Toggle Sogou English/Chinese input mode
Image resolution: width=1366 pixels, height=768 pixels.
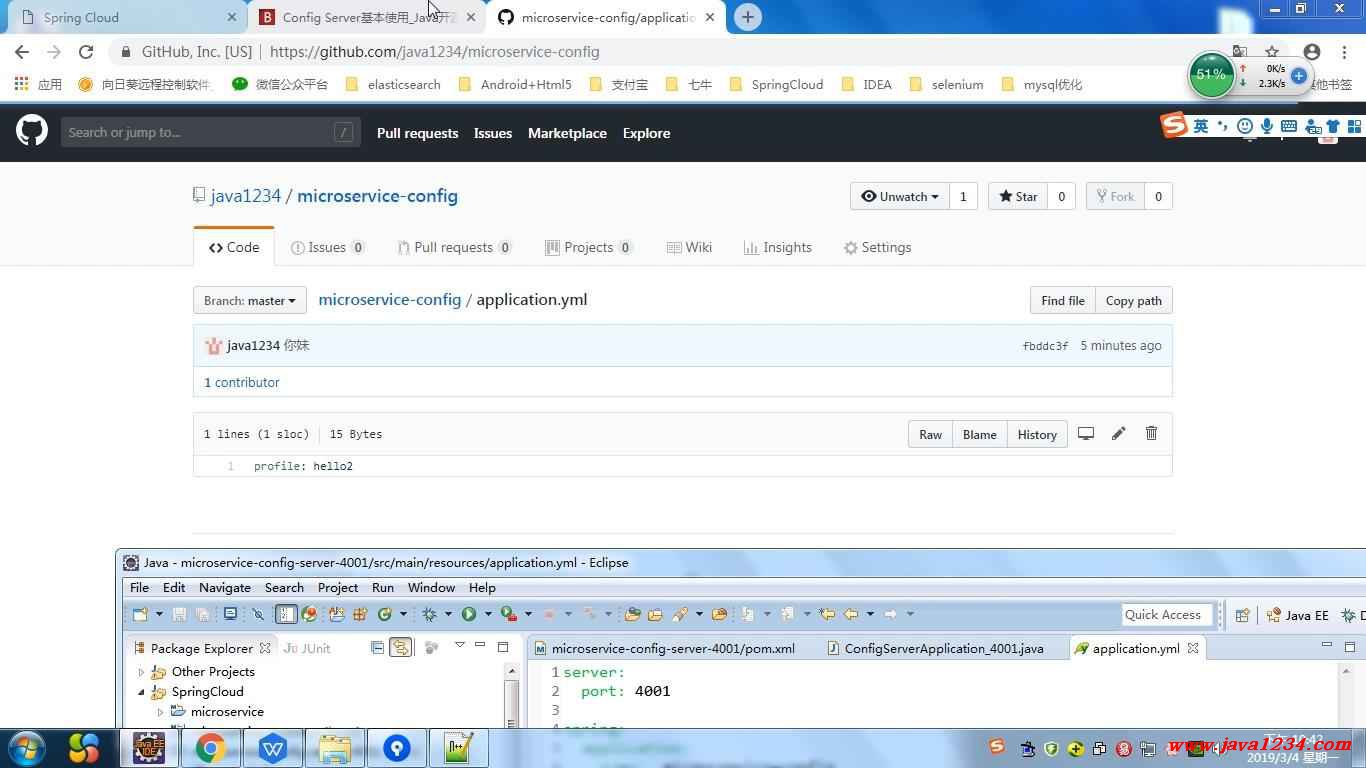pos(1200,126)
